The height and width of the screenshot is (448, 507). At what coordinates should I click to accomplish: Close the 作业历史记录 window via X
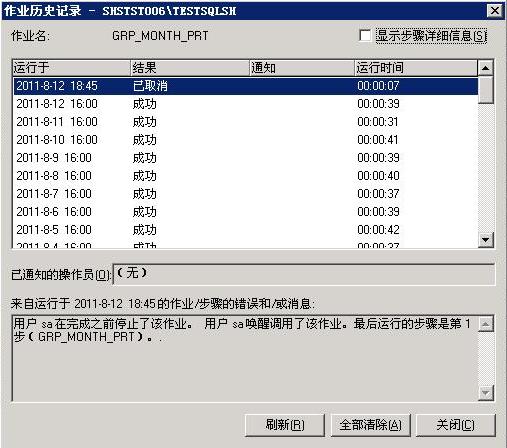[x=495, y=11]
